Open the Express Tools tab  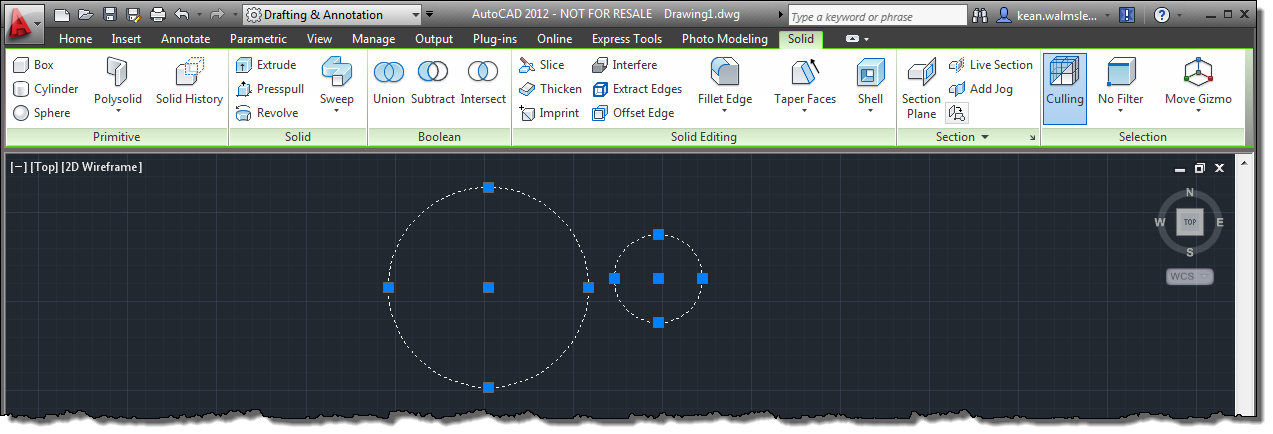click(627, 39)
